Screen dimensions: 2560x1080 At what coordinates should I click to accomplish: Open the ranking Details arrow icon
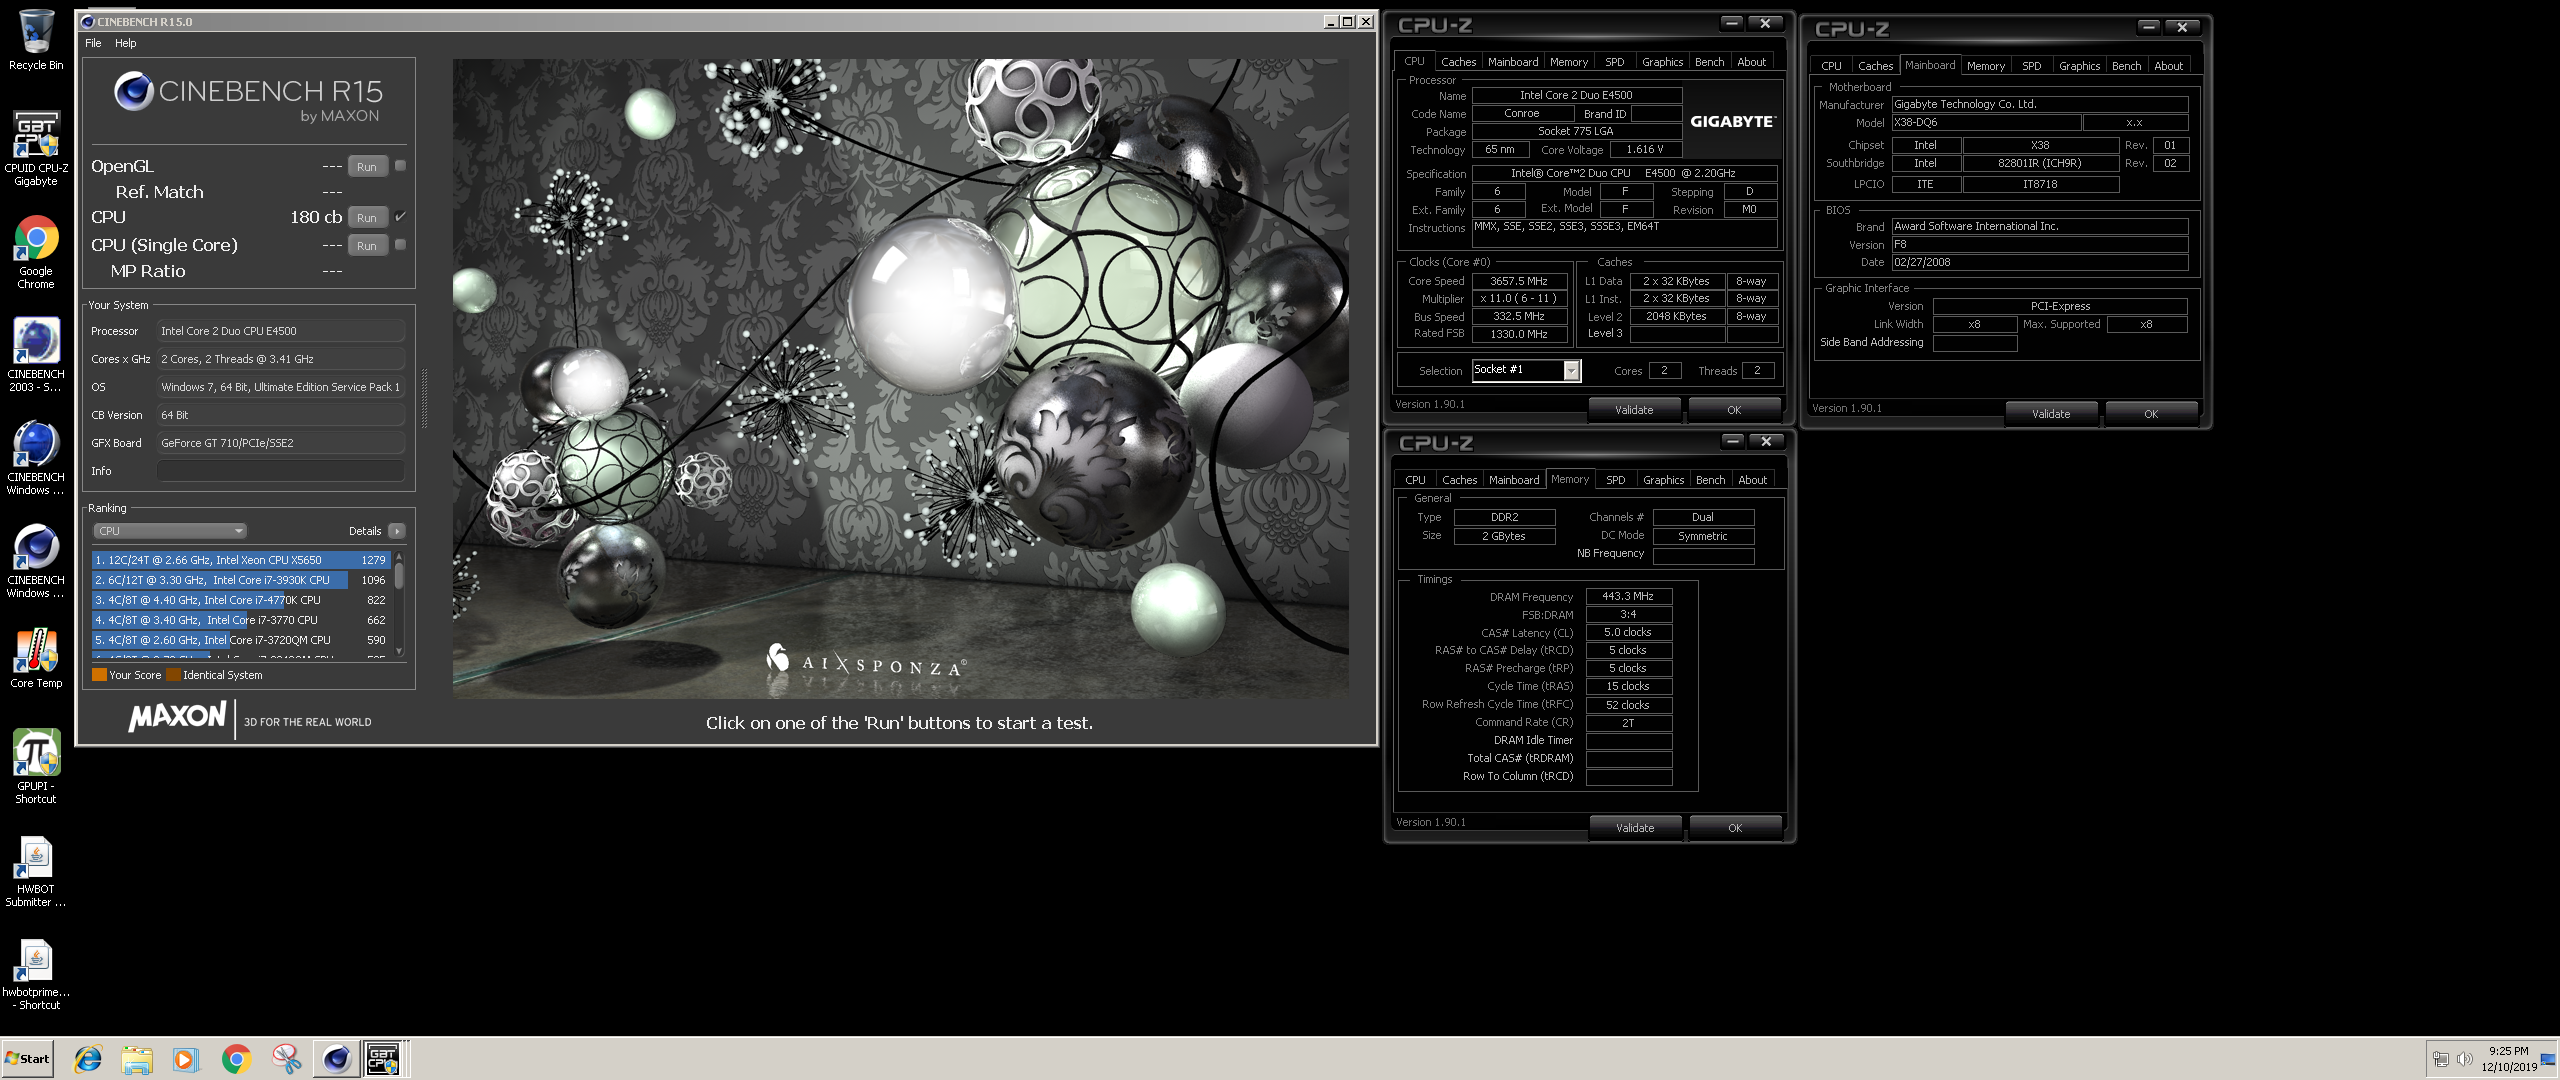pyautogui.click(x=397, y=531)
